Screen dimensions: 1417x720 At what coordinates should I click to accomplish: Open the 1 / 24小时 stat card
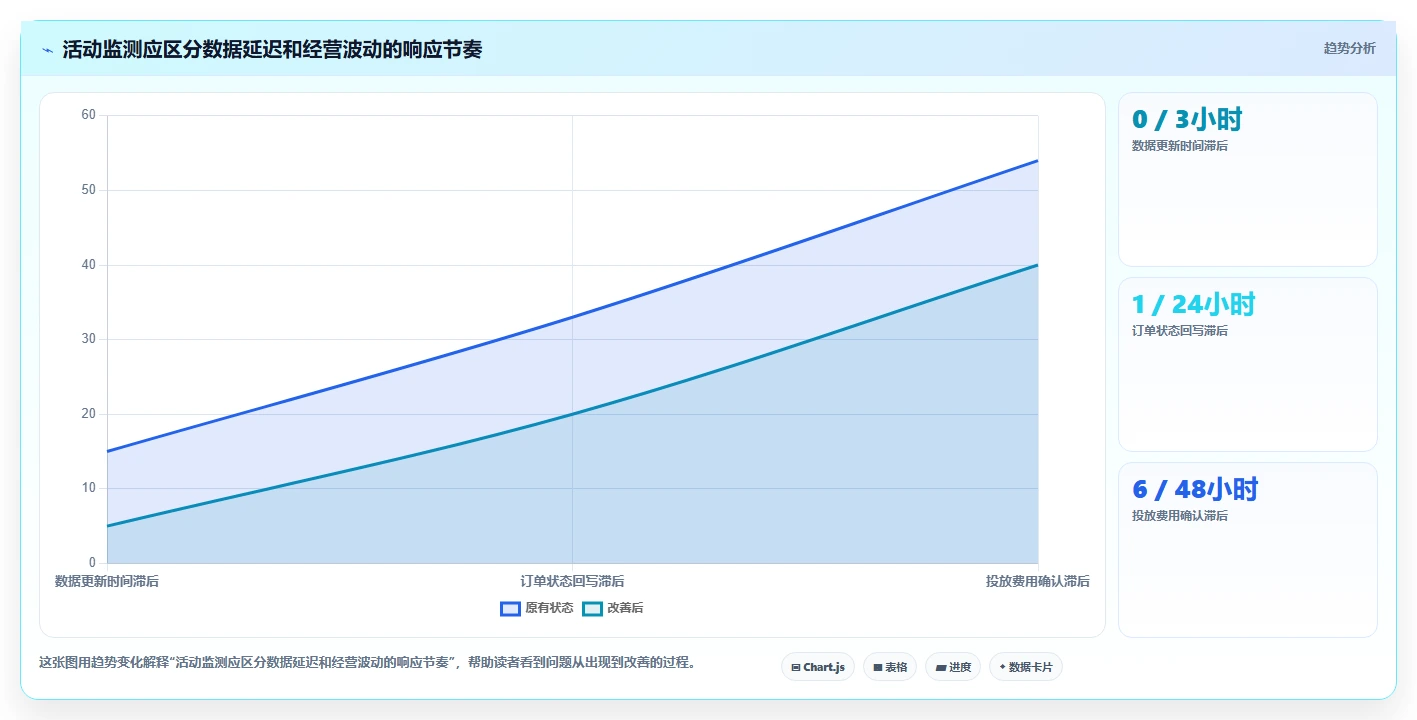tap(1247, 364)
